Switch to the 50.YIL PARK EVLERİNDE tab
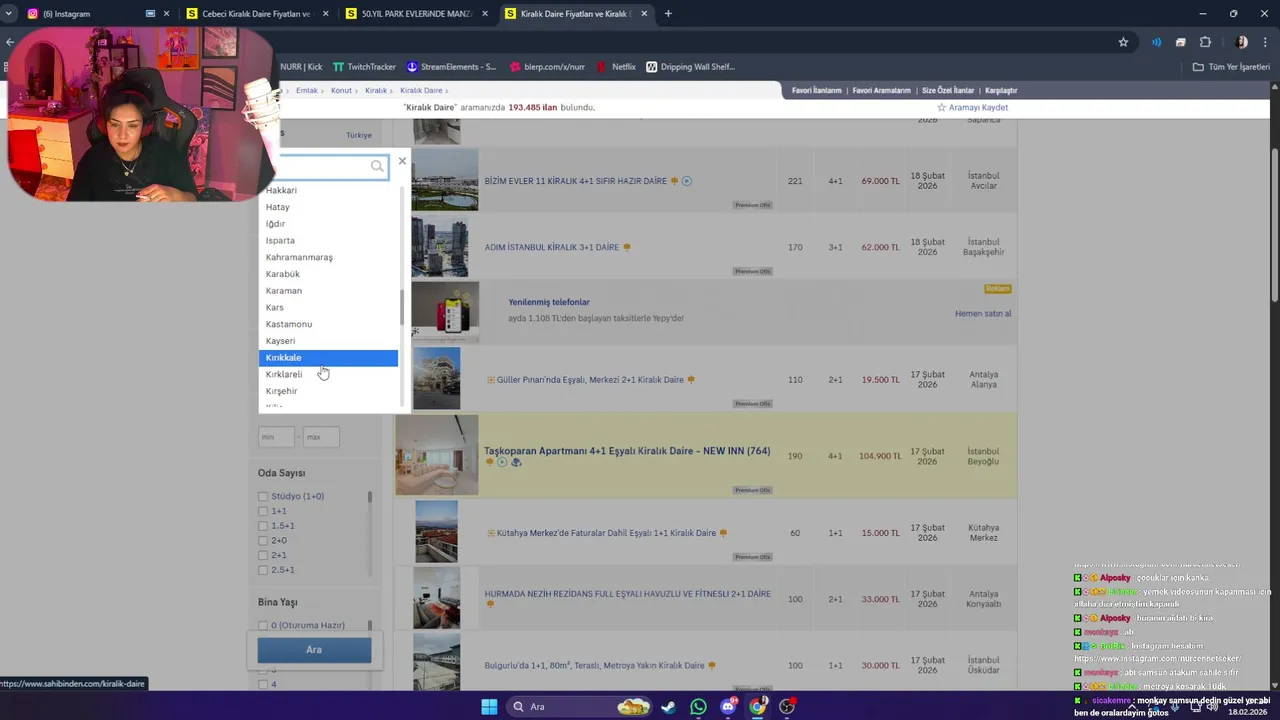This screenshot has width=1280, height=720. click(x=417, y=14)
